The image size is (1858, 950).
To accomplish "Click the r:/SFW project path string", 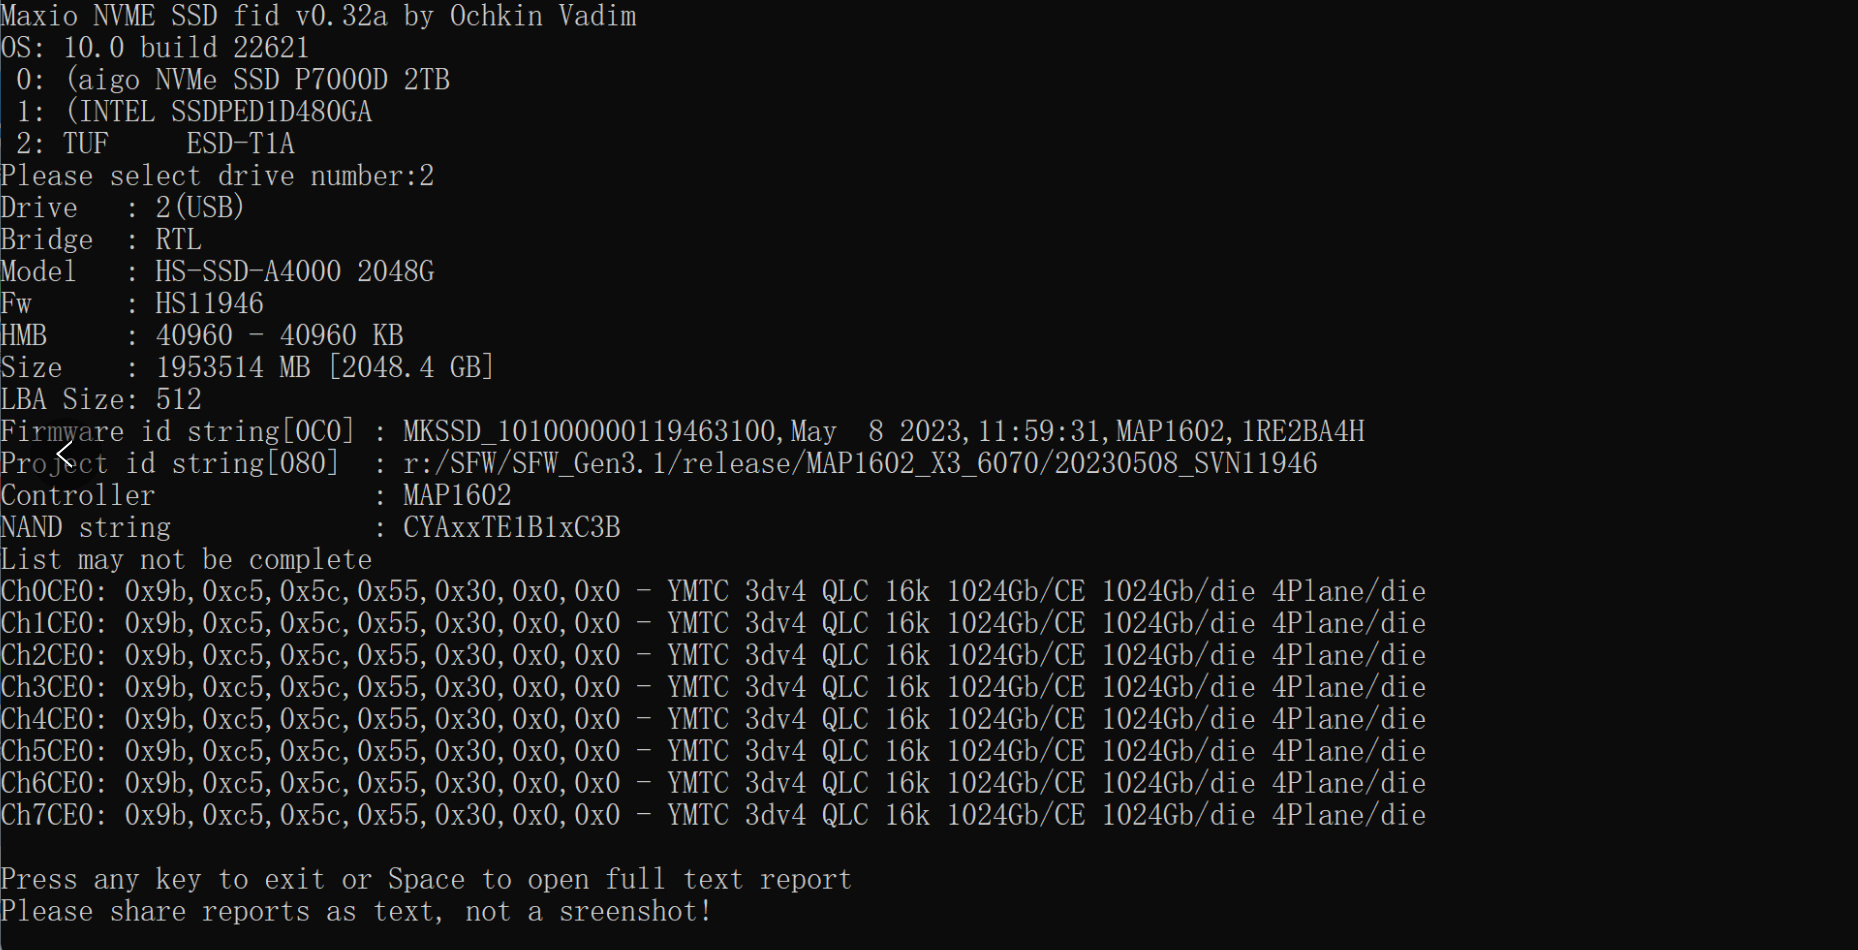I will pyautogui.click(x=860, y=464).
